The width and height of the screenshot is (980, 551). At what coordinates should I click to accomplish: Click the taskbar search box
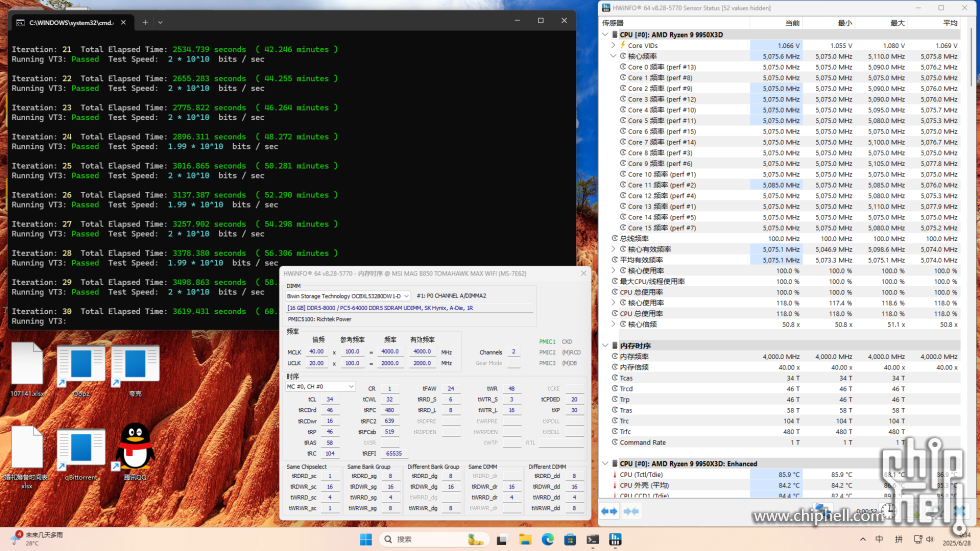434,539
